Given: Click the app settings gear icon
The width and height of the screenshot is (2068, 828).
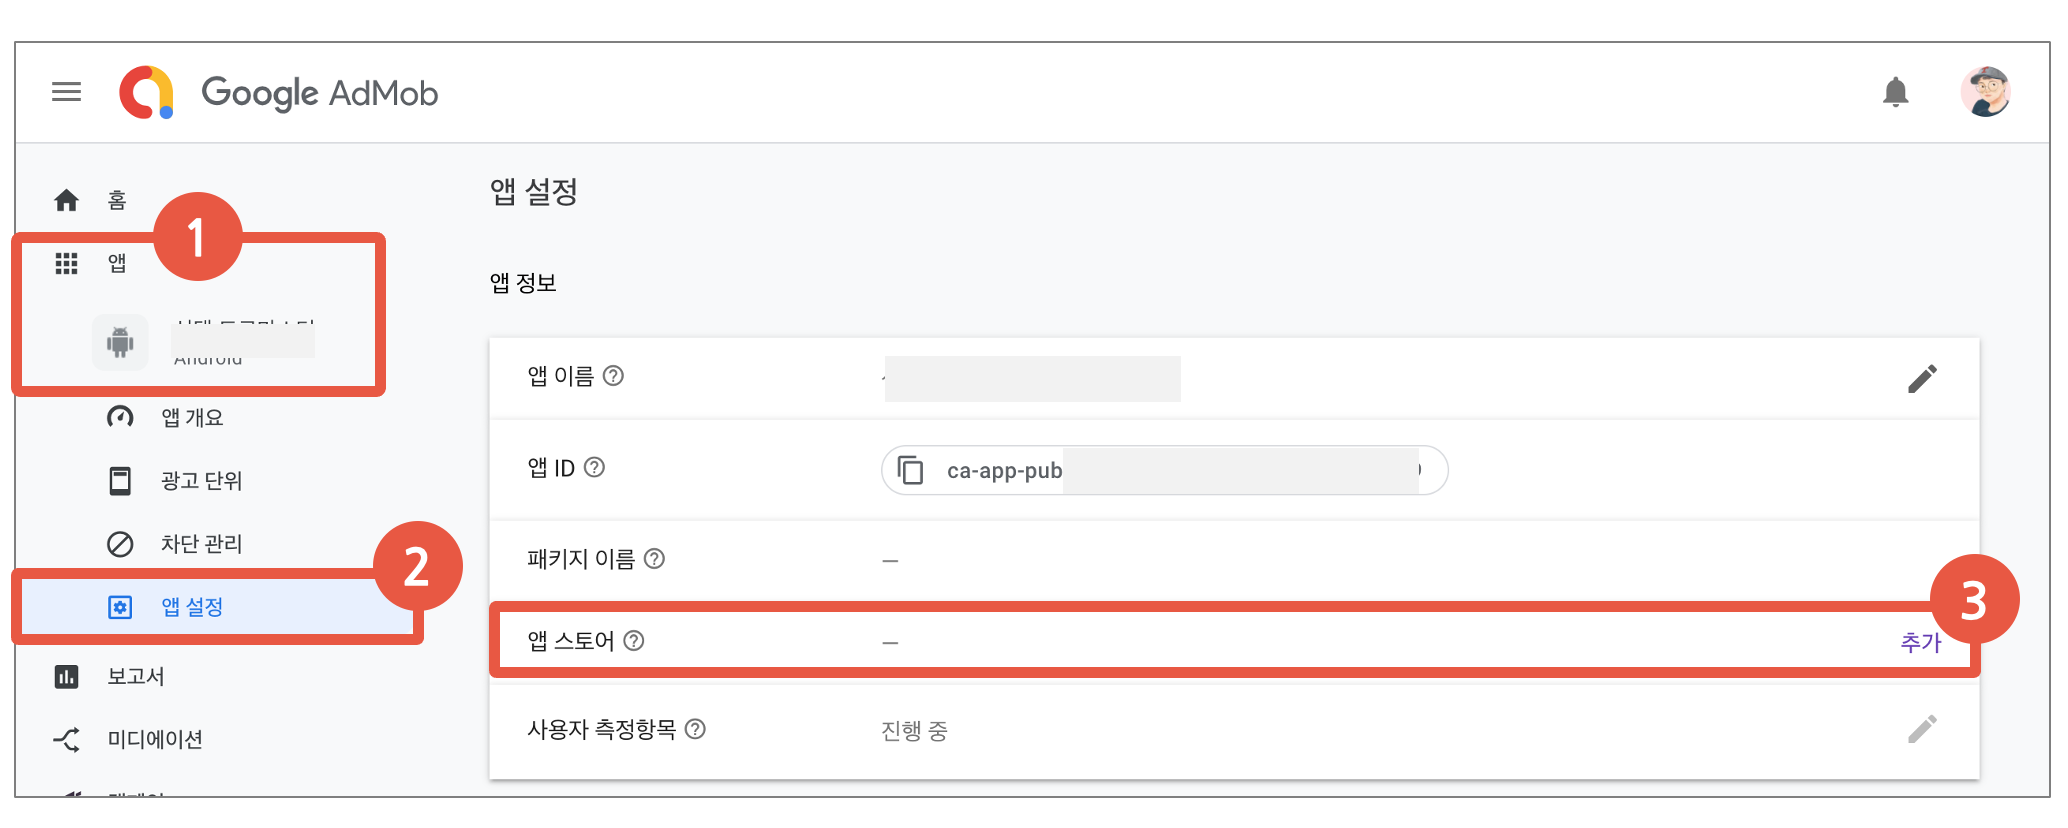Looking at the screenshot, I should coord(120,607).
